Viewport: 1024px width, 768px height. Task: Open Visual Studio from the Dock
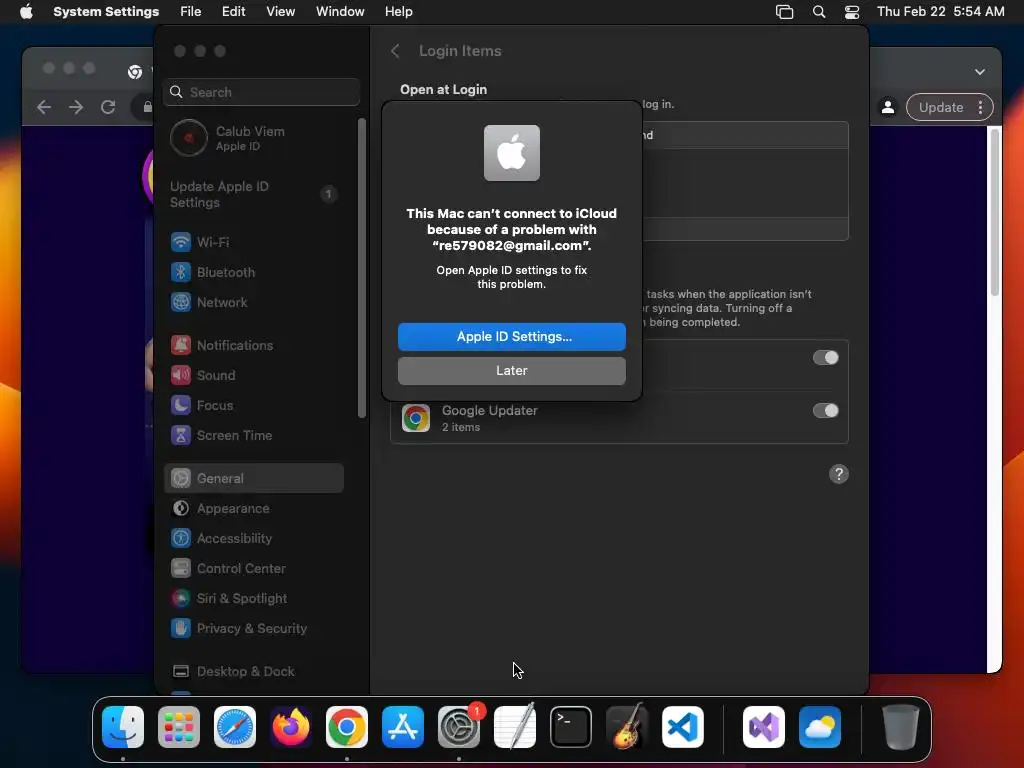(x=763, y=727)
